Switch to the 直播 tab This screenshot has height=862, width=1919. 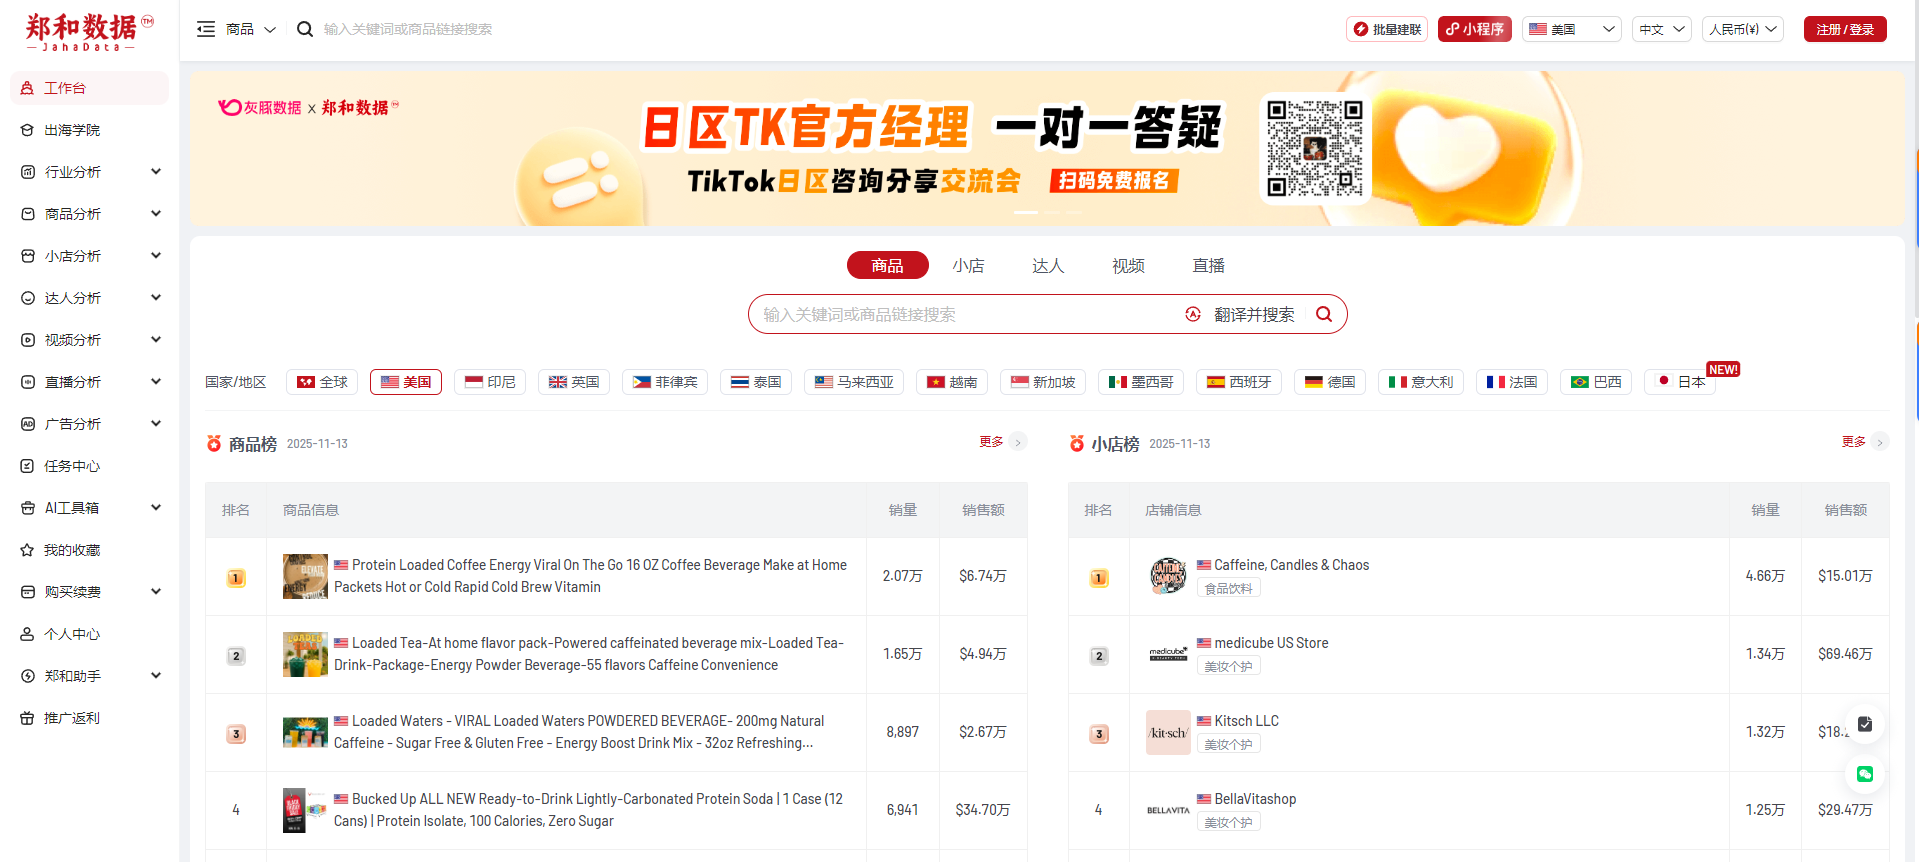(1208, 265)
